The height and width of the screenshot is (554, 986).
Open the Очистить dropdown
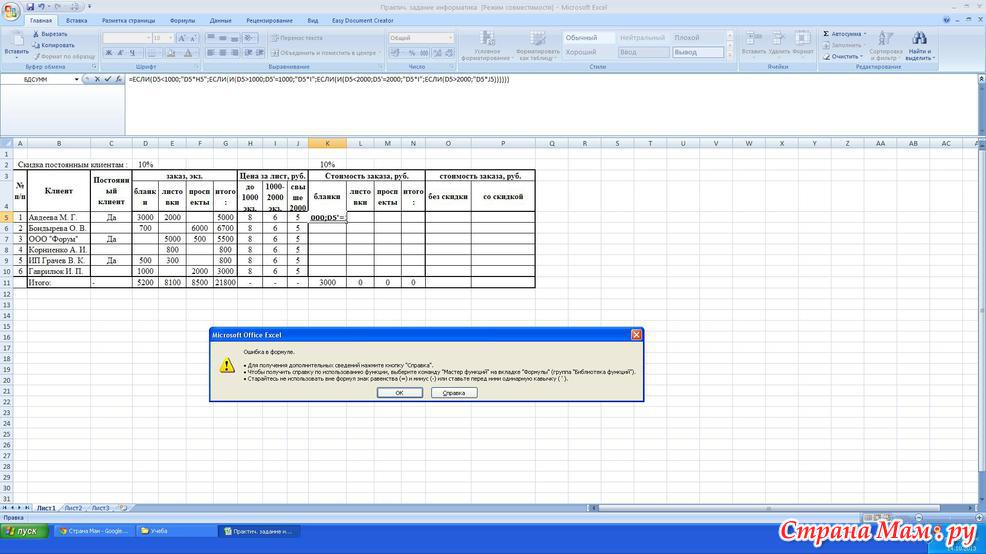coord(844,57)
